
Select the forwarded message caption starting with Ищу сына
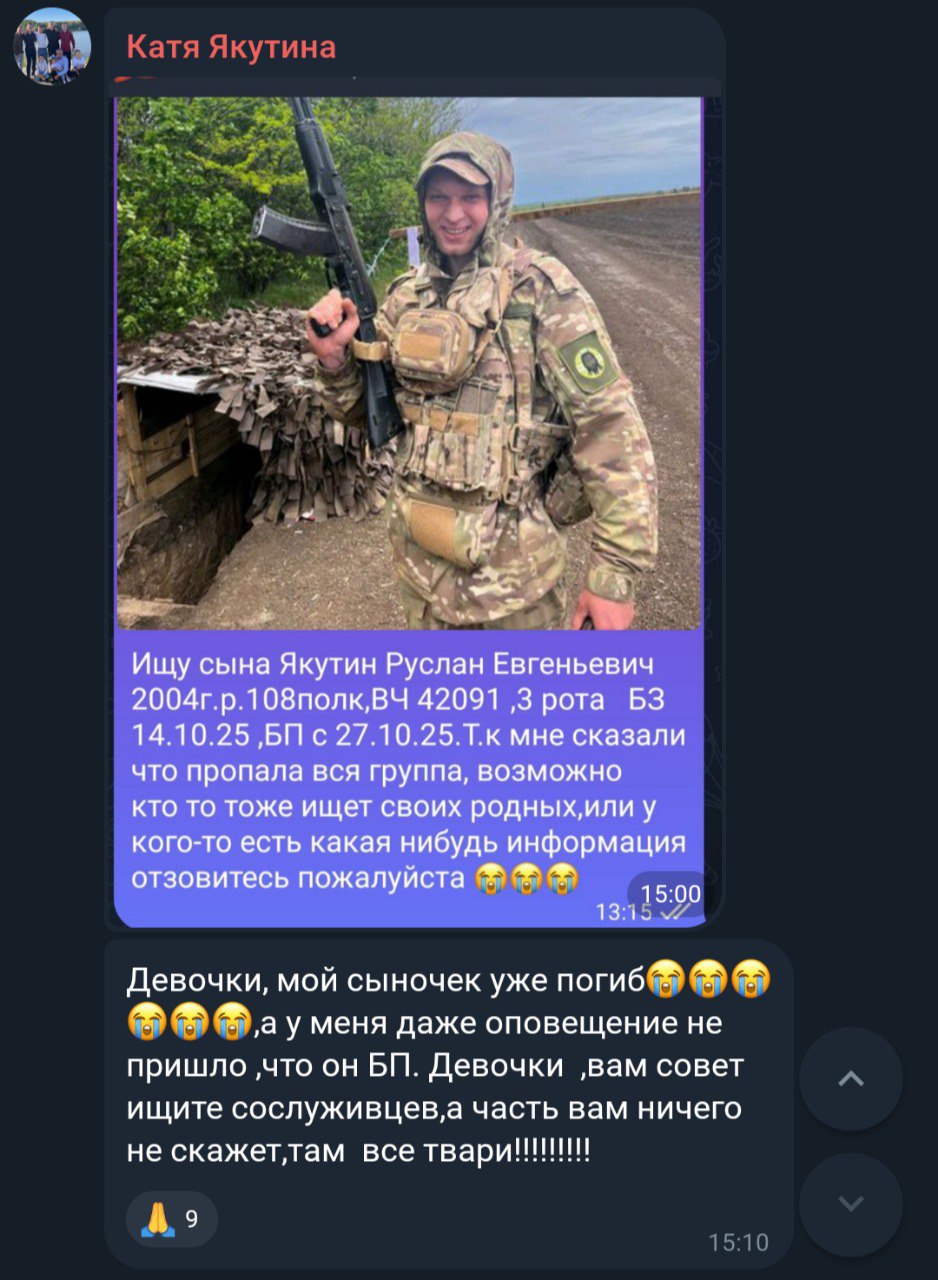[409, 771]
